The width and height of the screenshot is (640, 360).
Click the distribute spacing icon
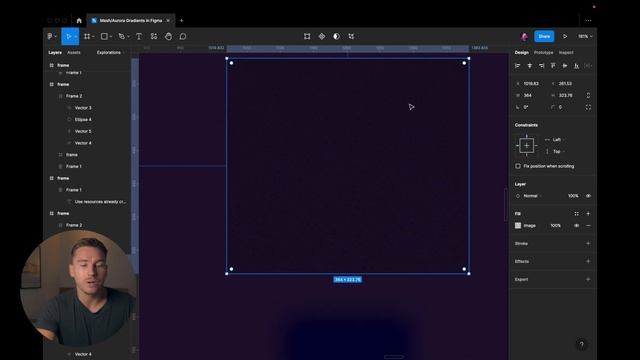click(588, 66)
